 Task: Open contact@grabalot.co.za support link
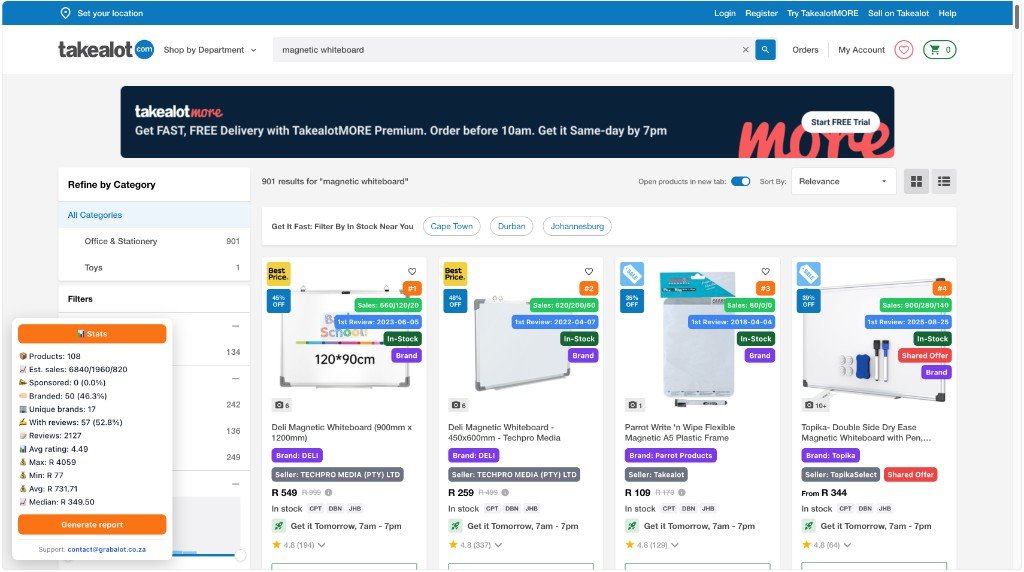[x=106, y=550]
